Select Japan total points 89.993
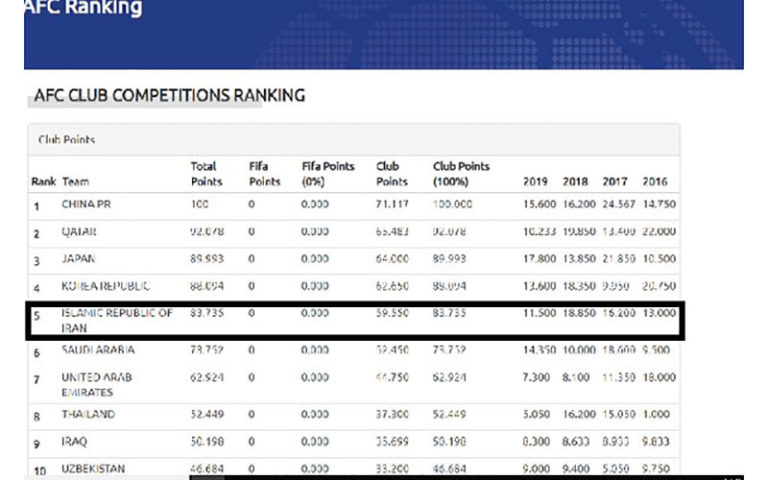Screen dimensions: 768x480 click(207, 259)
